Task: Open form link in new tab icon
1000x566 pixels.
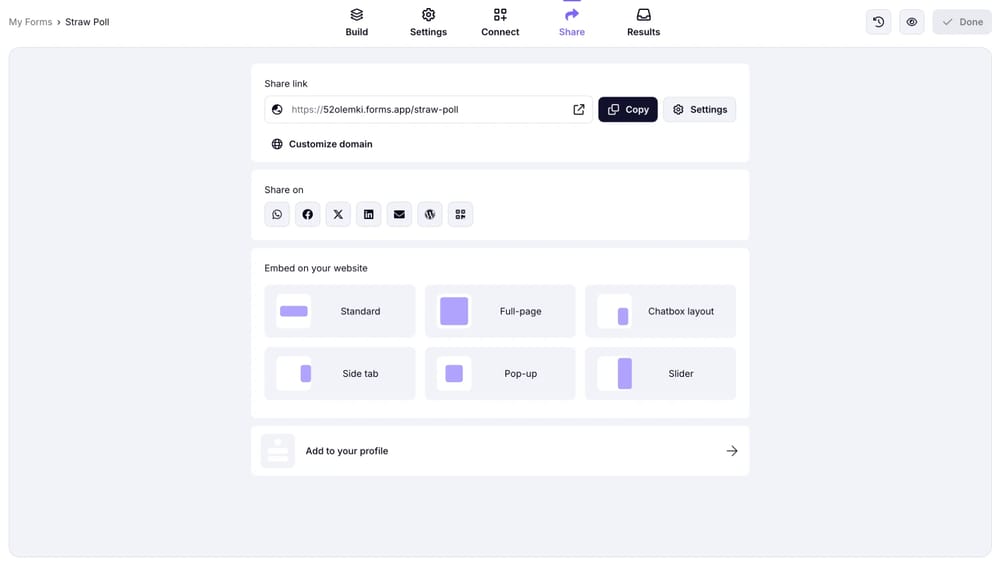Action: pyautogui.click(x=579, y=110)
